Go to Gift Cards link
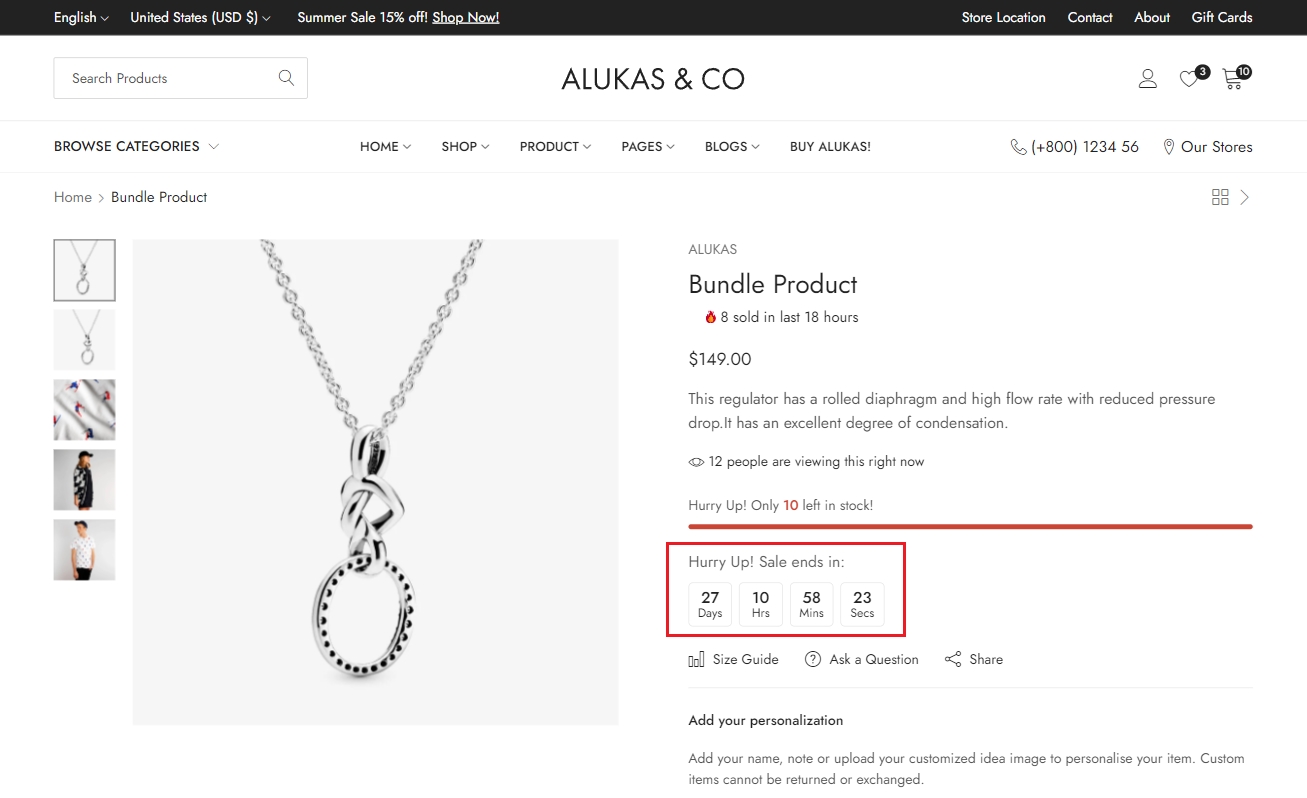The height and width of the screenshot is (798, 1307). coord(1221,17)
